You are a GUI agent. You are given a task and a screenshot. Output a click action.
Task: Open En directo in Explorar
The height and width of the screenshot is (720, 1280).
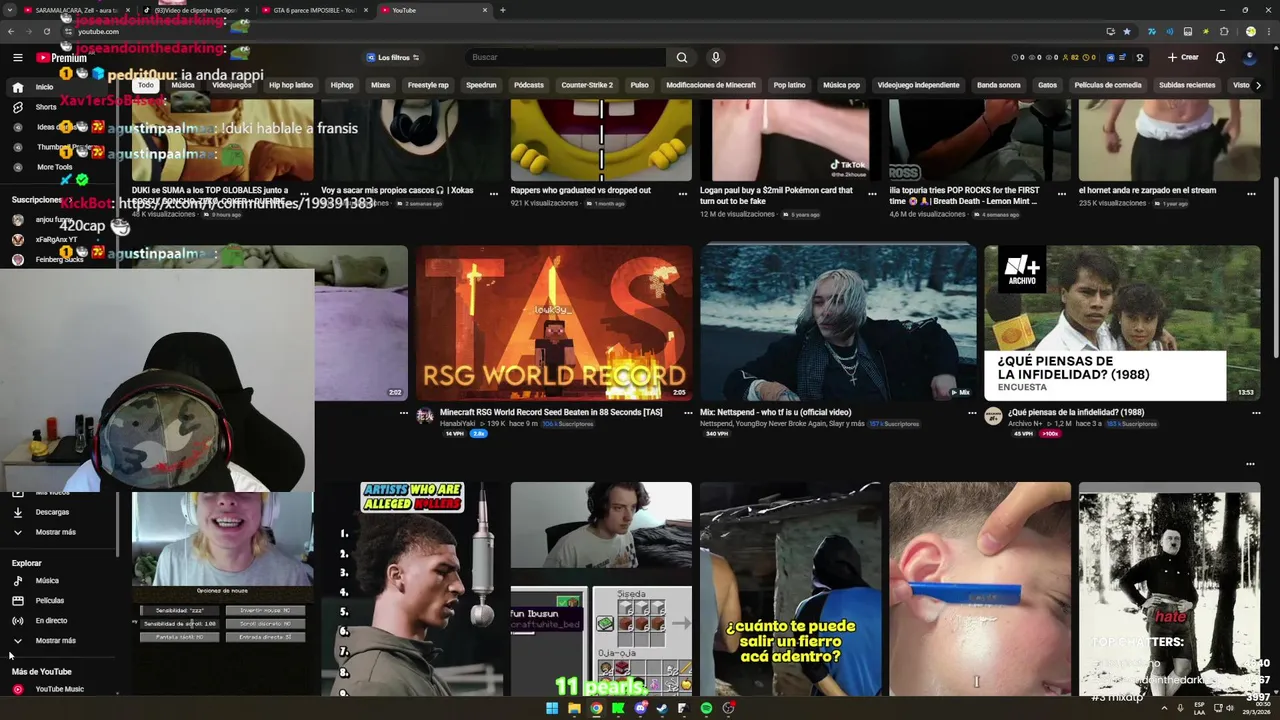click(x=51, y=621)
